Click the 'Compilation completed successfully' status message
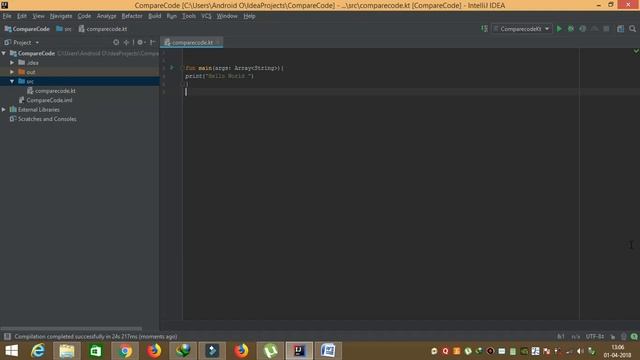Viewport: 640px width, 360px height. [x=96, y=336]
